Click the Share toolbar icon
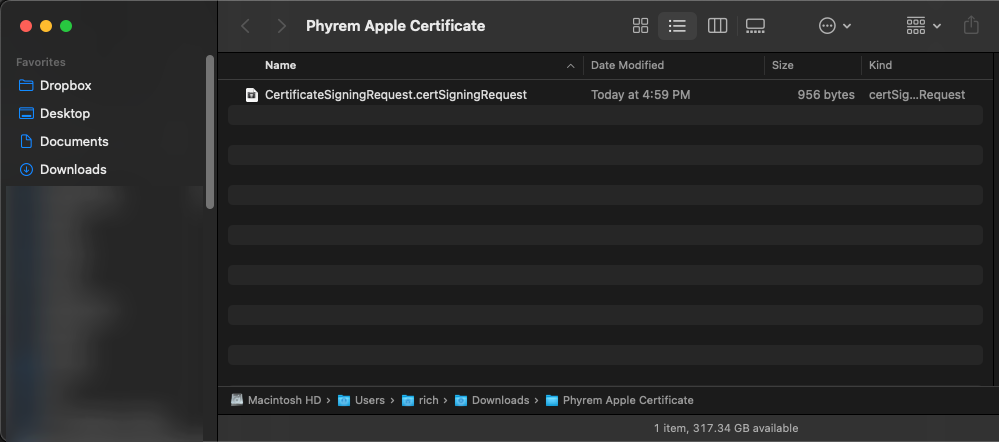 click(x=970, y=26)
